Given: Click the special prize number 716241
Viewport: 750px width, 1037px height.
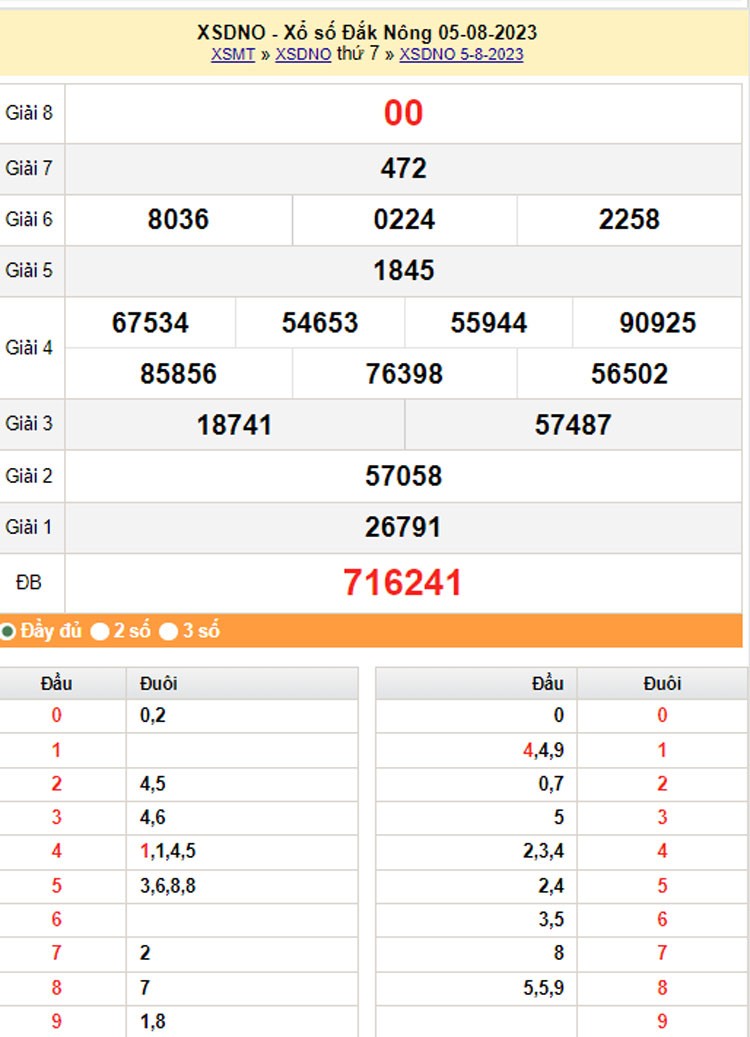Looking at the screenshot, I should tap(403, 583).
